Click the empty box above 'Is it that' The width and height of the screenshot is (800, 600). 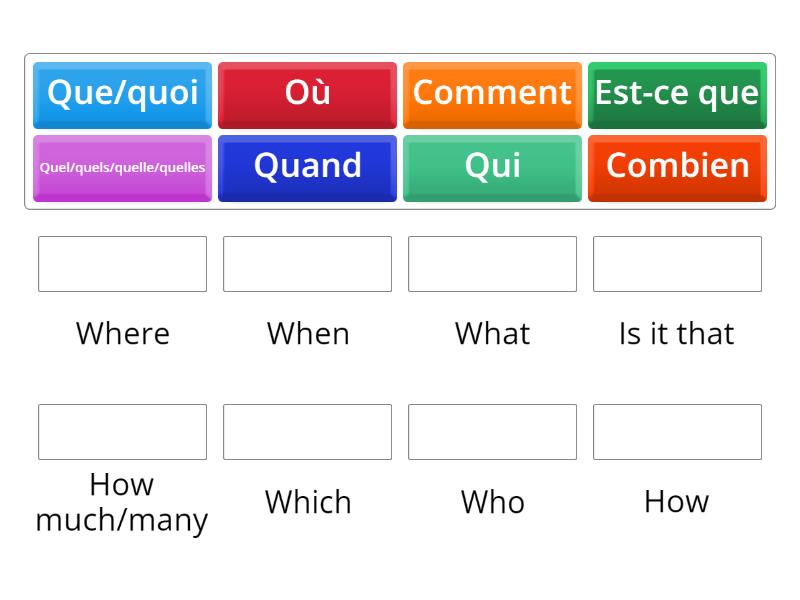point(677,264)
